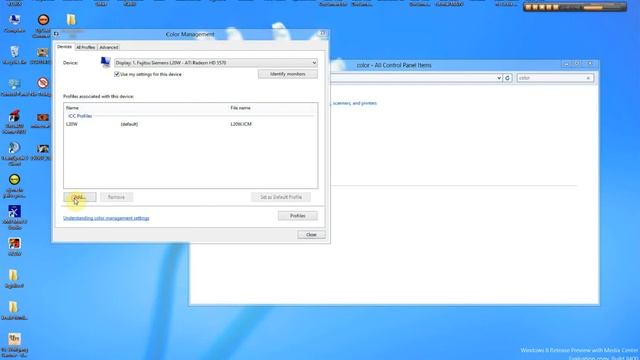Open the Device display dropdown
The image size is (640, 360).
216,62
